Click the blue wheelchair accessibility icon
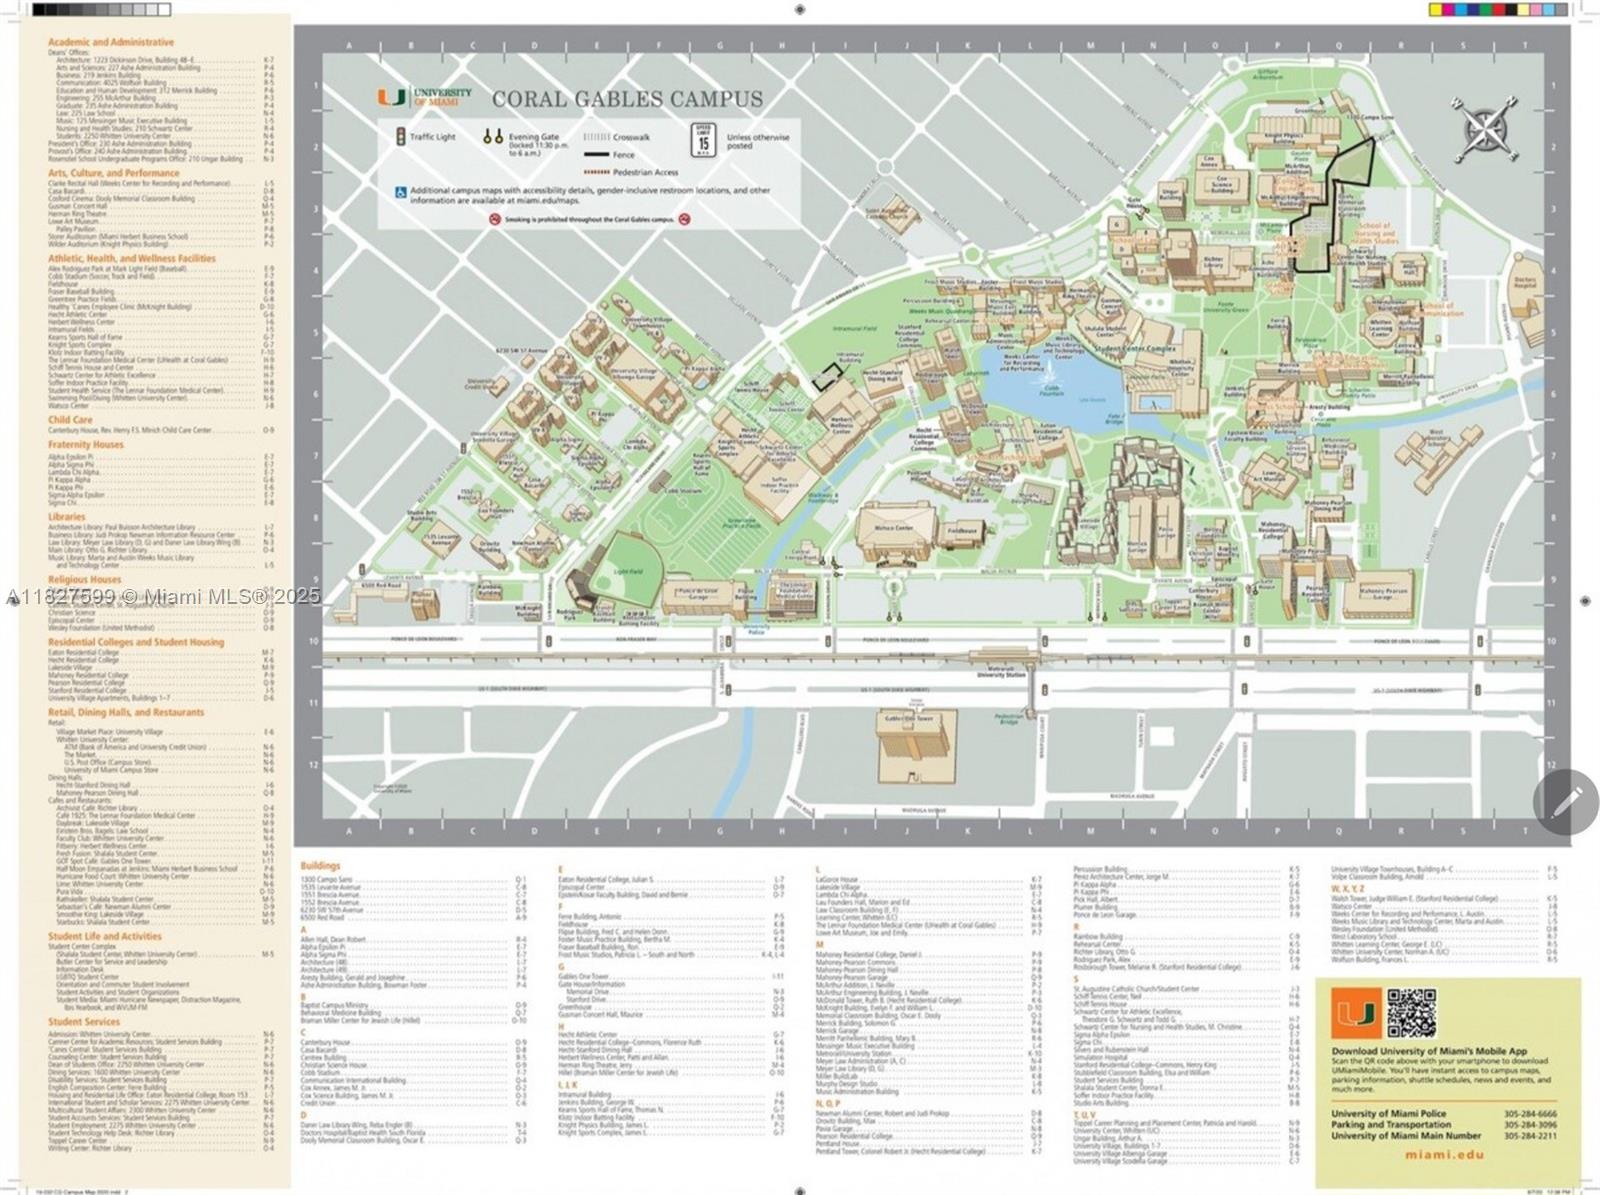 (x=401, y=191)
